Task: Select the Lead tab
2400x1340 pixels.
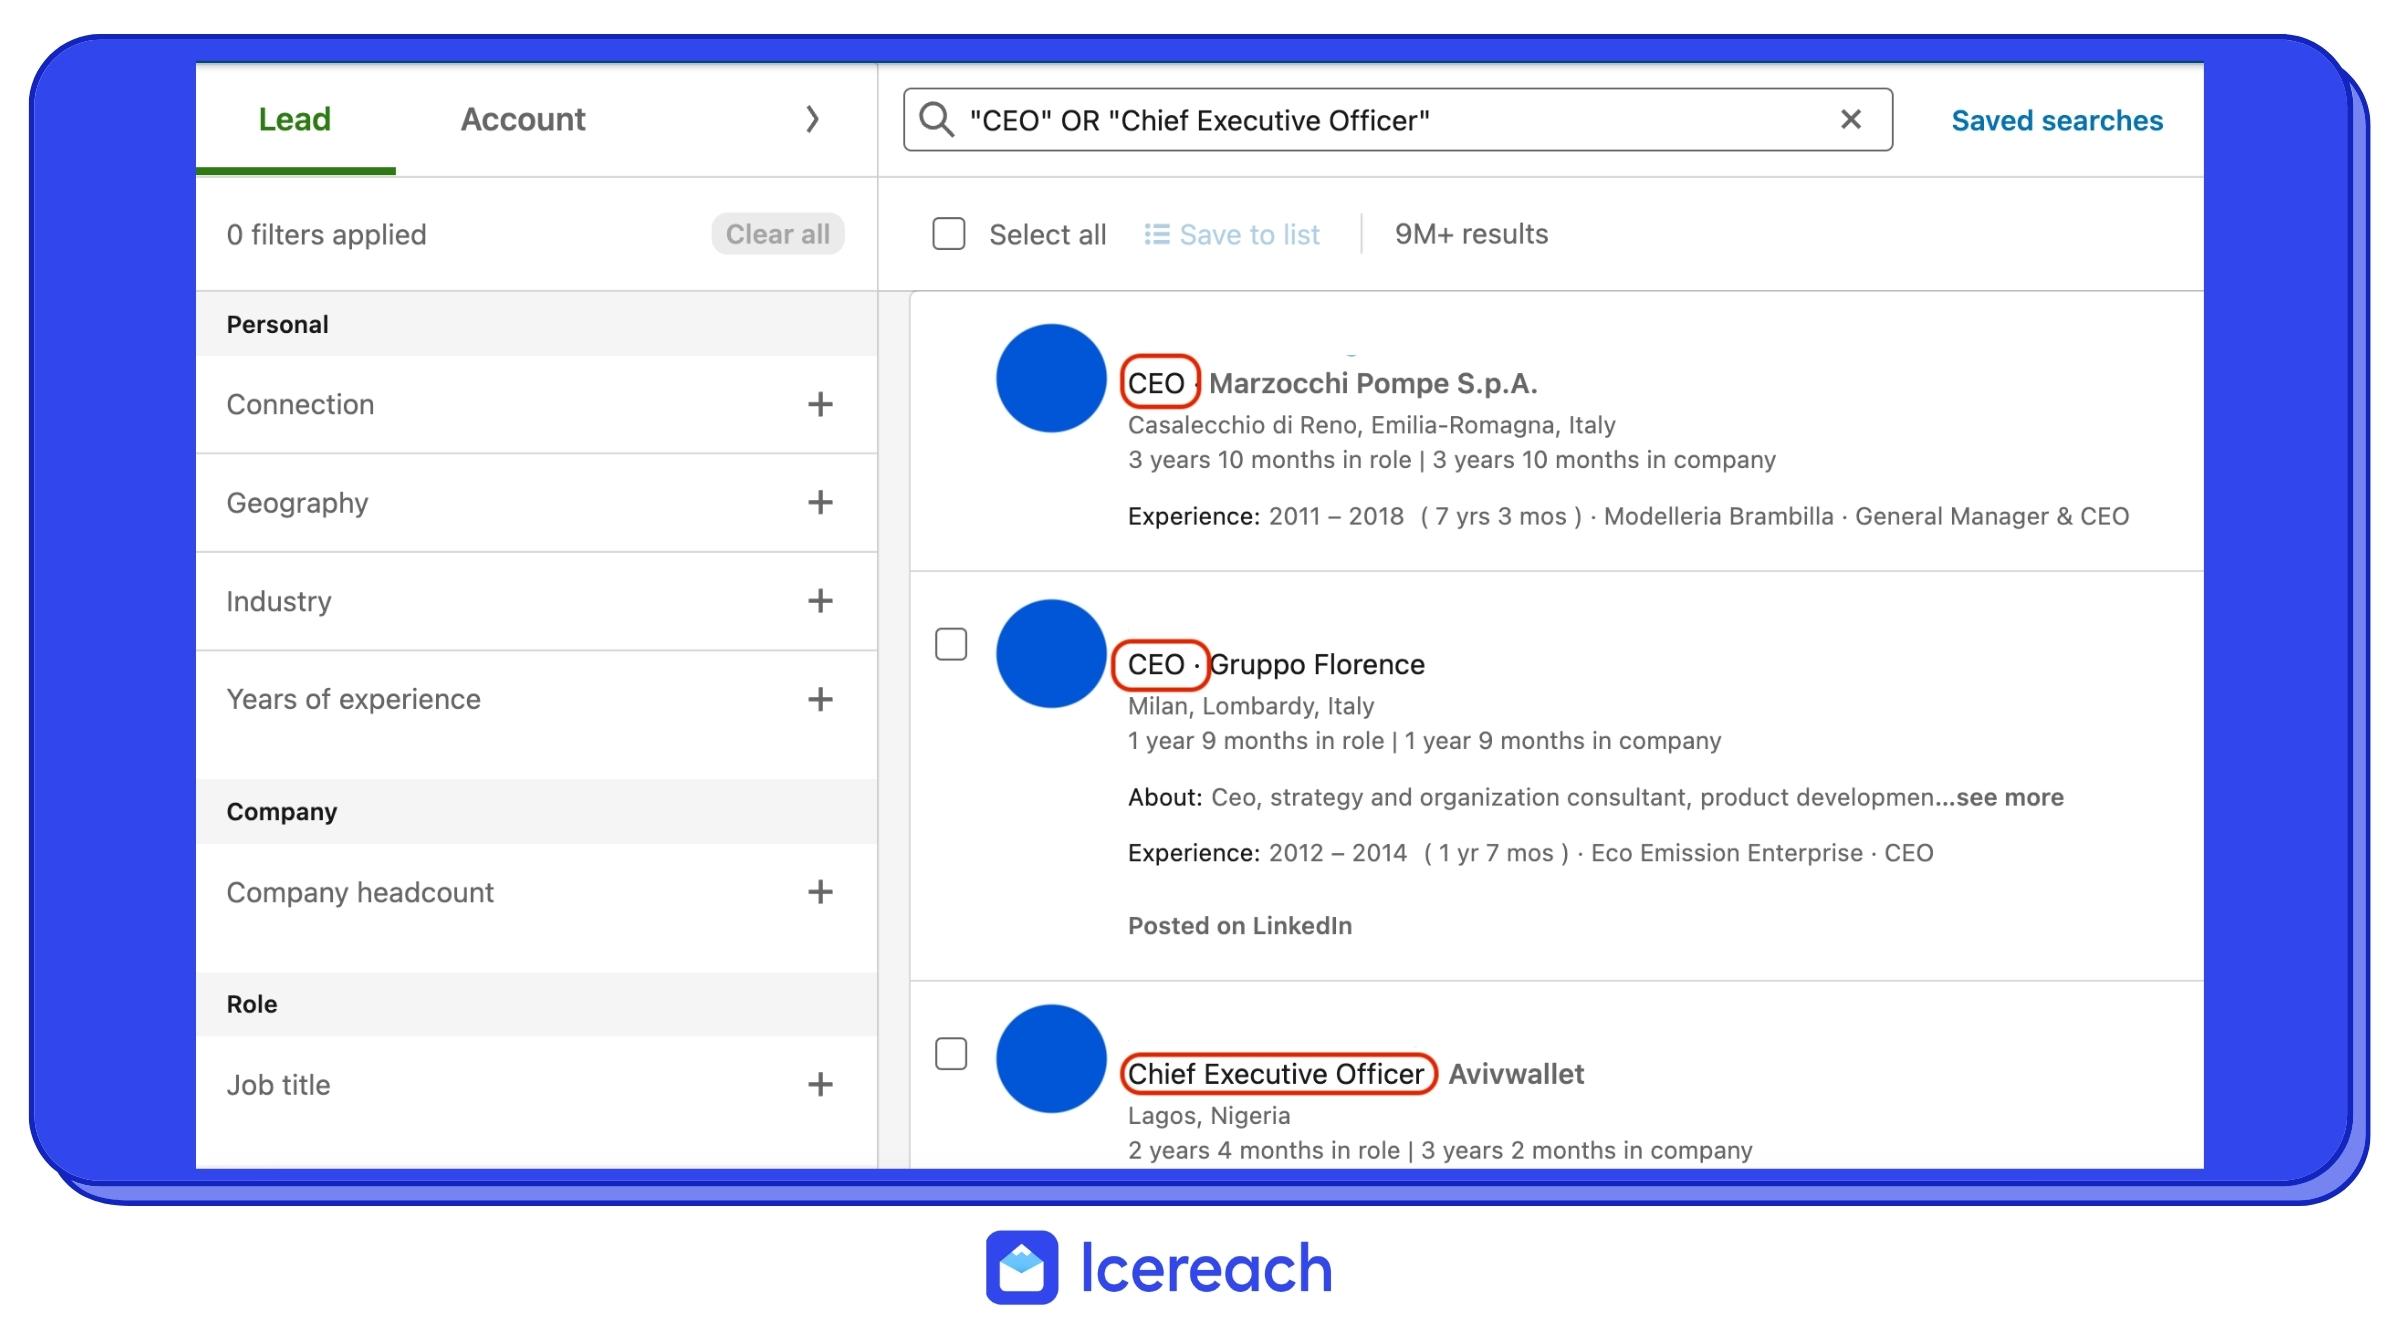Action: click(x=294, y=120)
